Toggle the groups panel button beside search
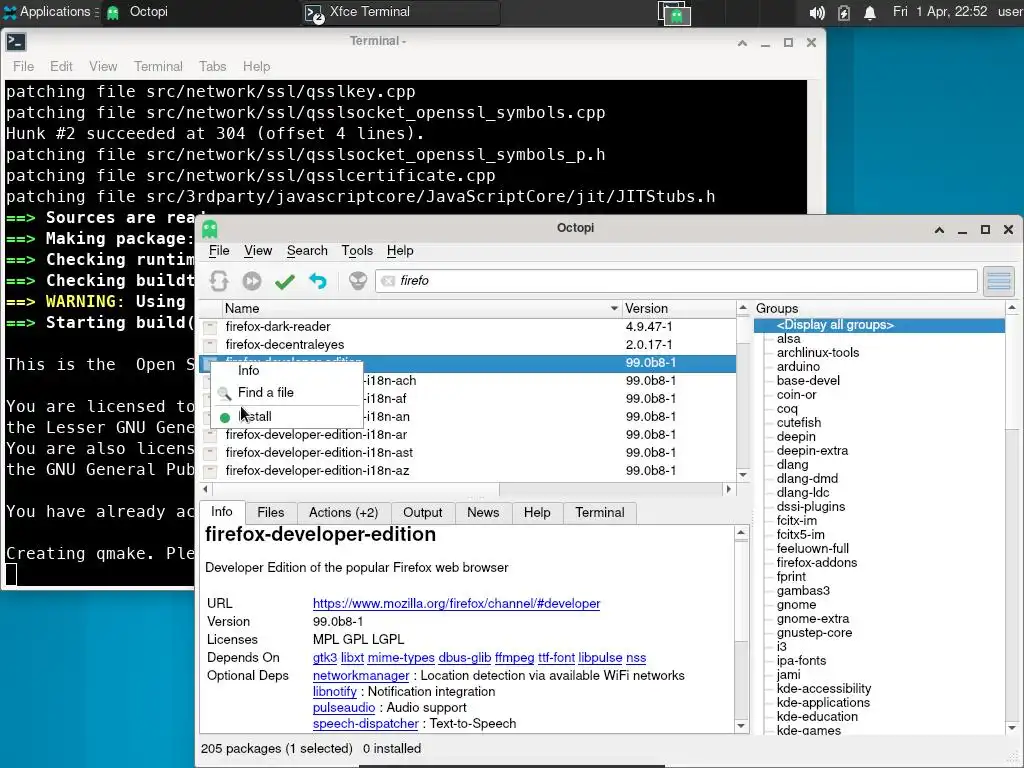1024x768 pixels. pos(999,281)
